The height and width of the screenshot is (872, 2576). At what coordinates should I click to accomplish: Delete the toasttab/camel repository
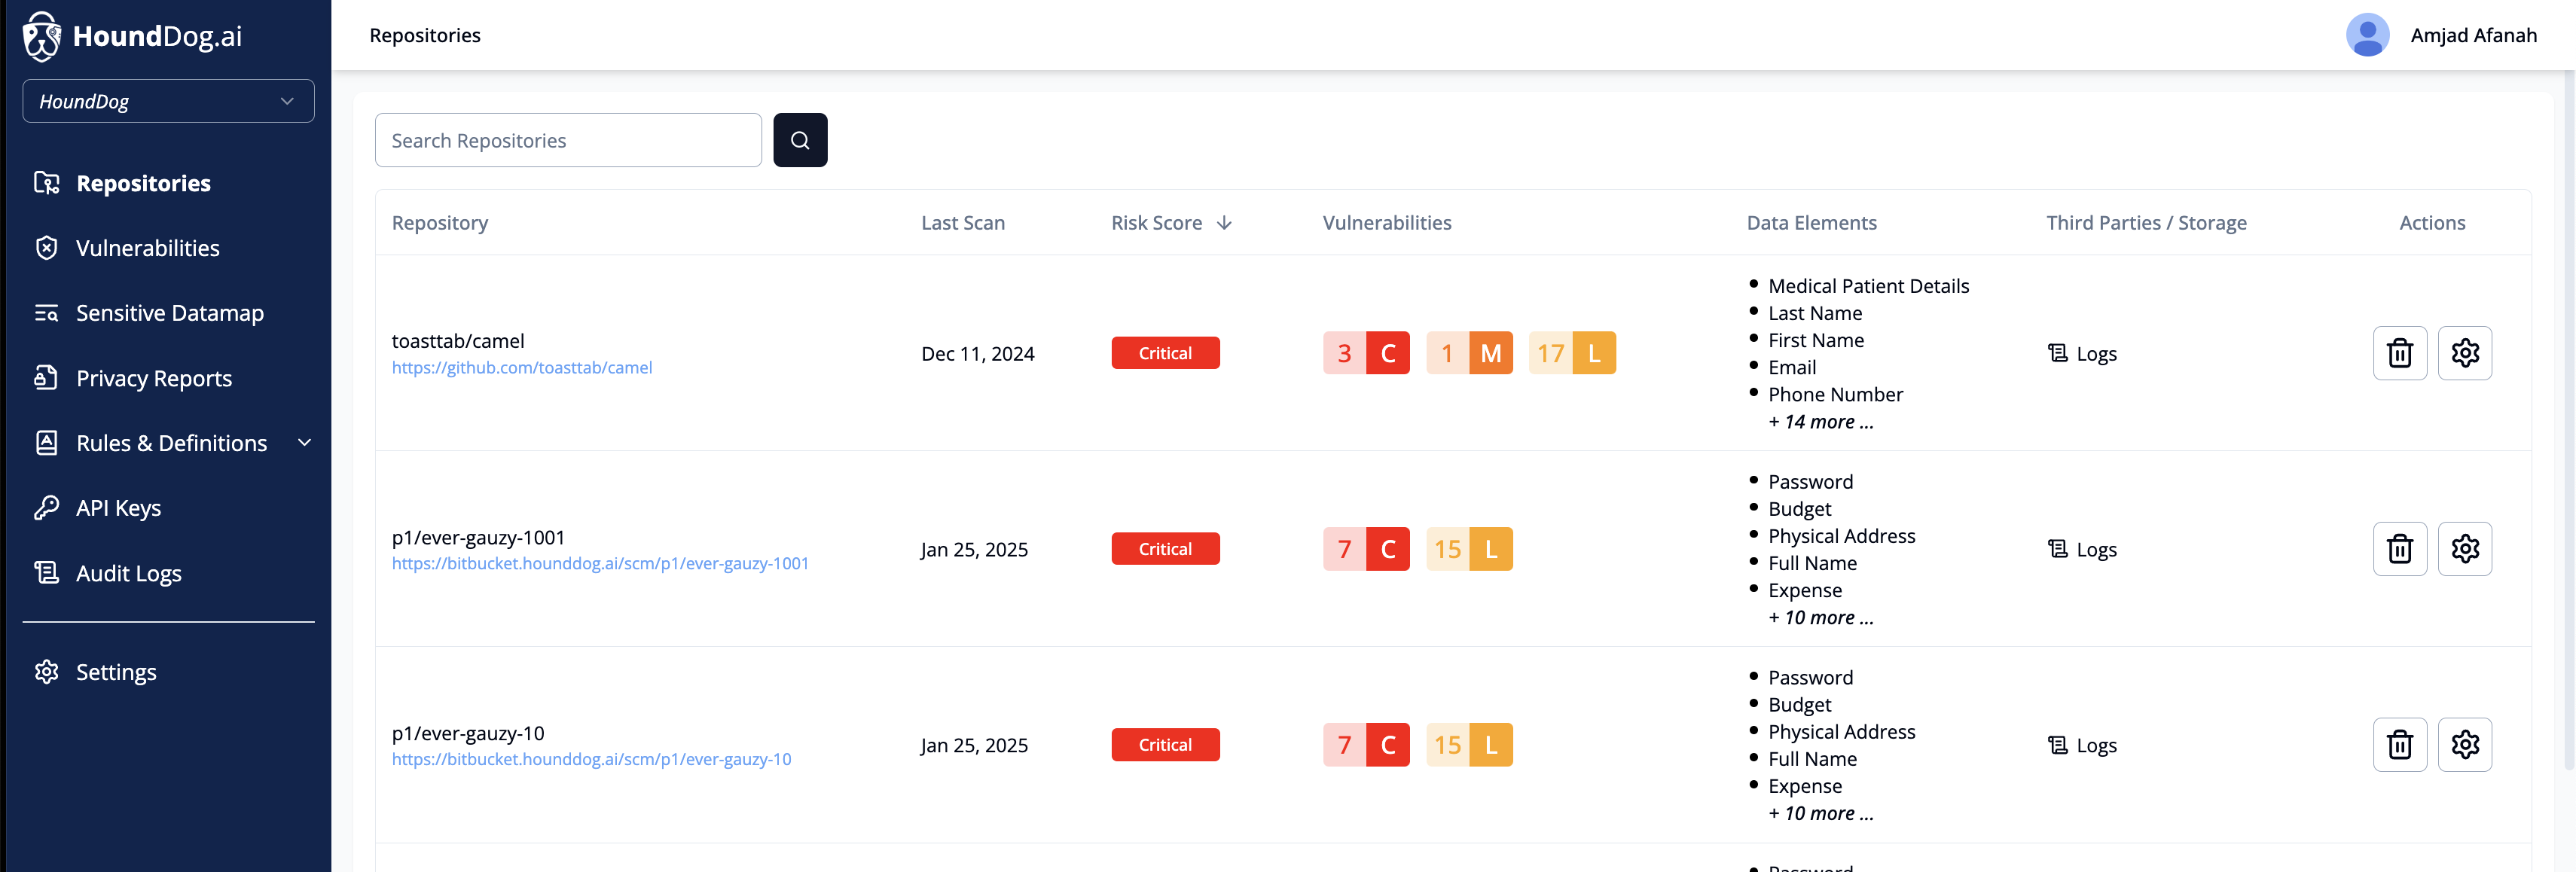click(x=2399, y=353)
